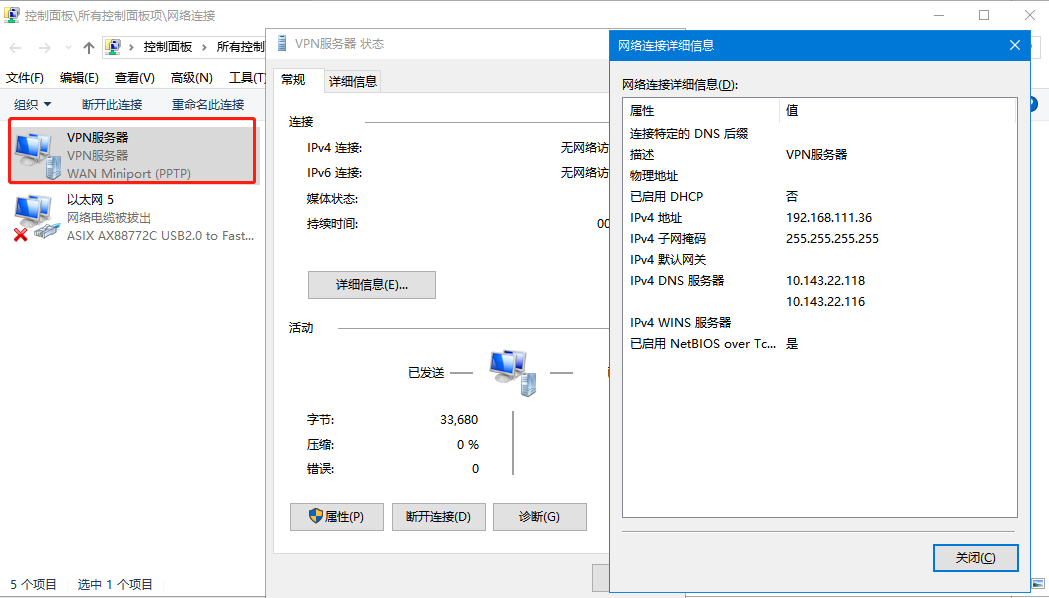
Task: Open the 查看(V) menu
Action: click(x=134, y=78)
